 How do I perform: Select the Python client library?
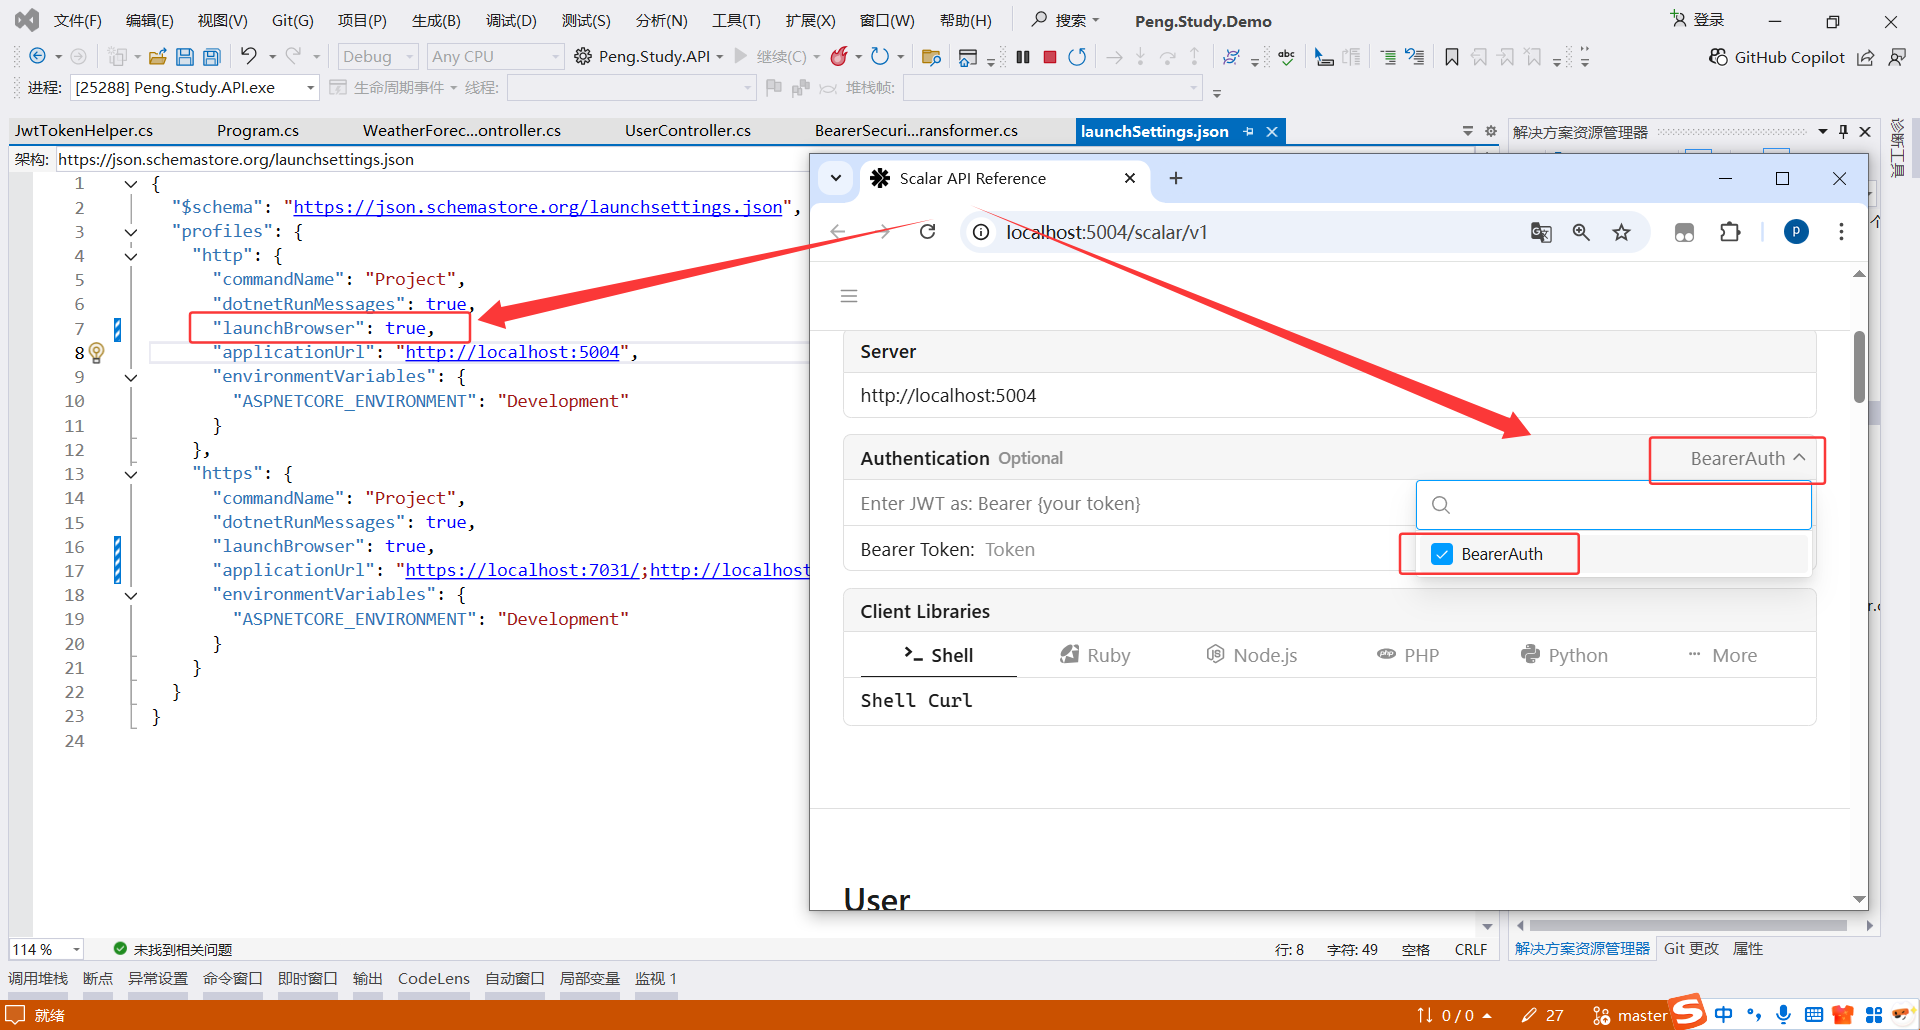[x=1565, y=655]
